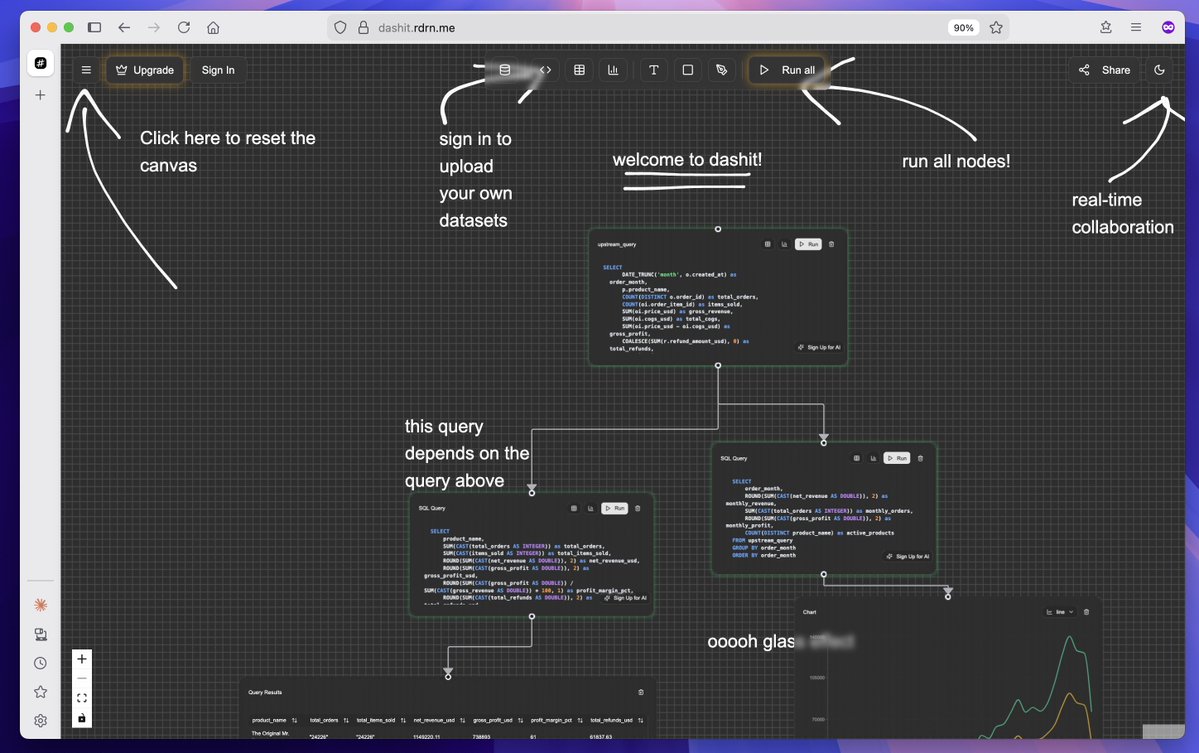The height and width of the screenshot is (753, 1199).
Task: Open the Settings gear in the left sidebar
Action: (x=40, y=720)
